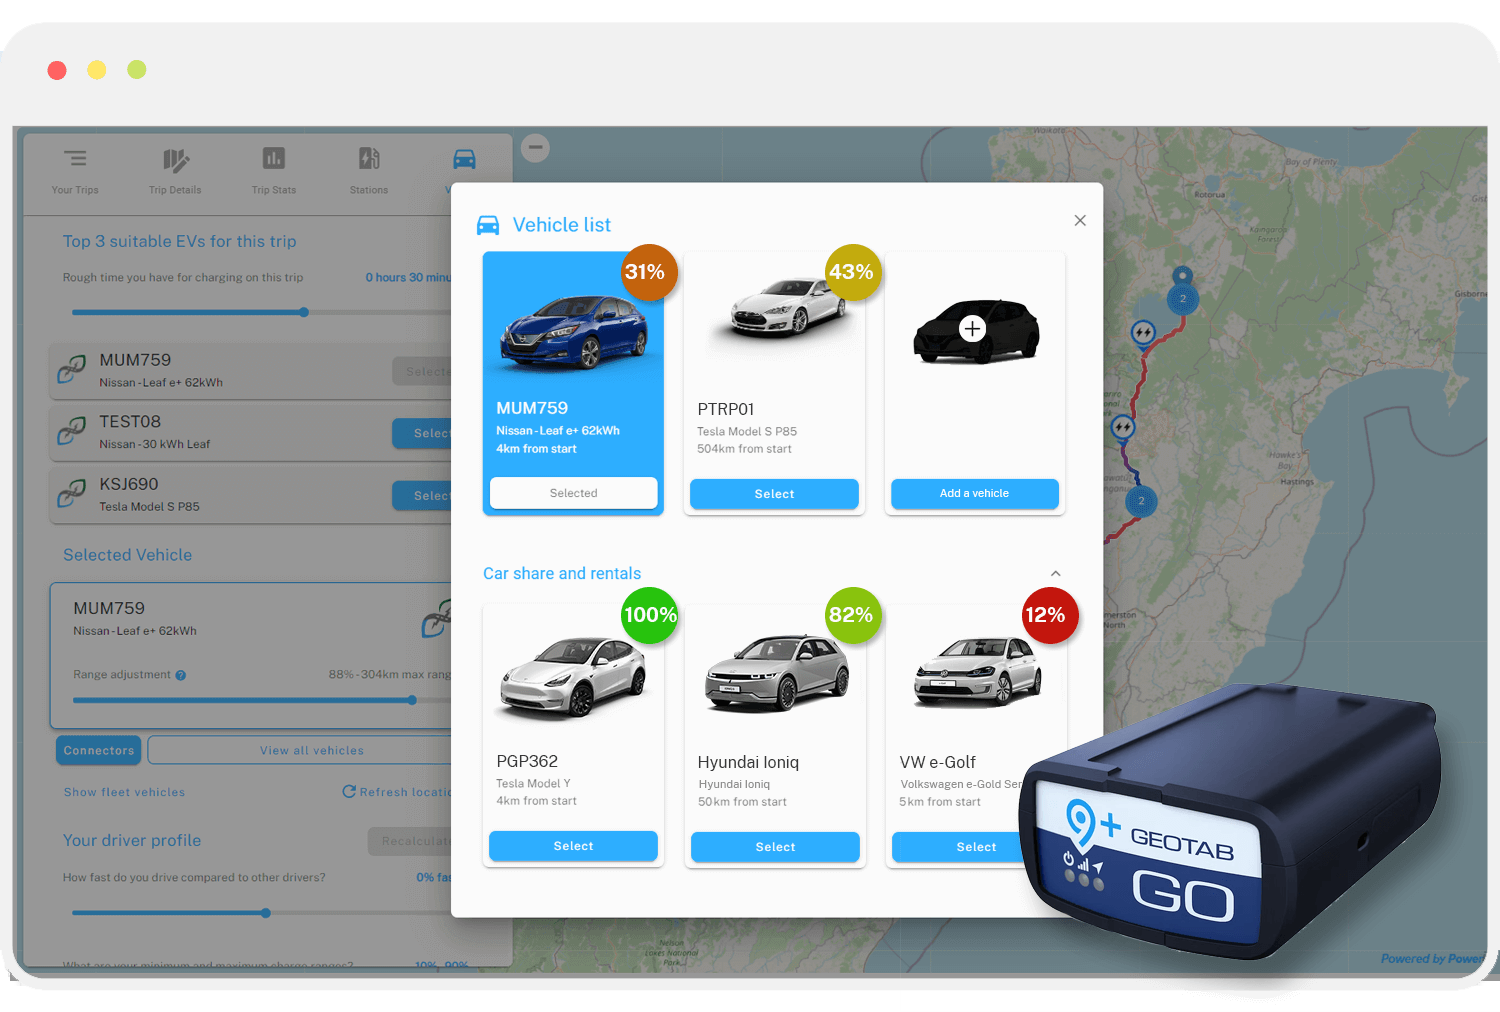Select the vehicles car tab icon

coord(464,159)
